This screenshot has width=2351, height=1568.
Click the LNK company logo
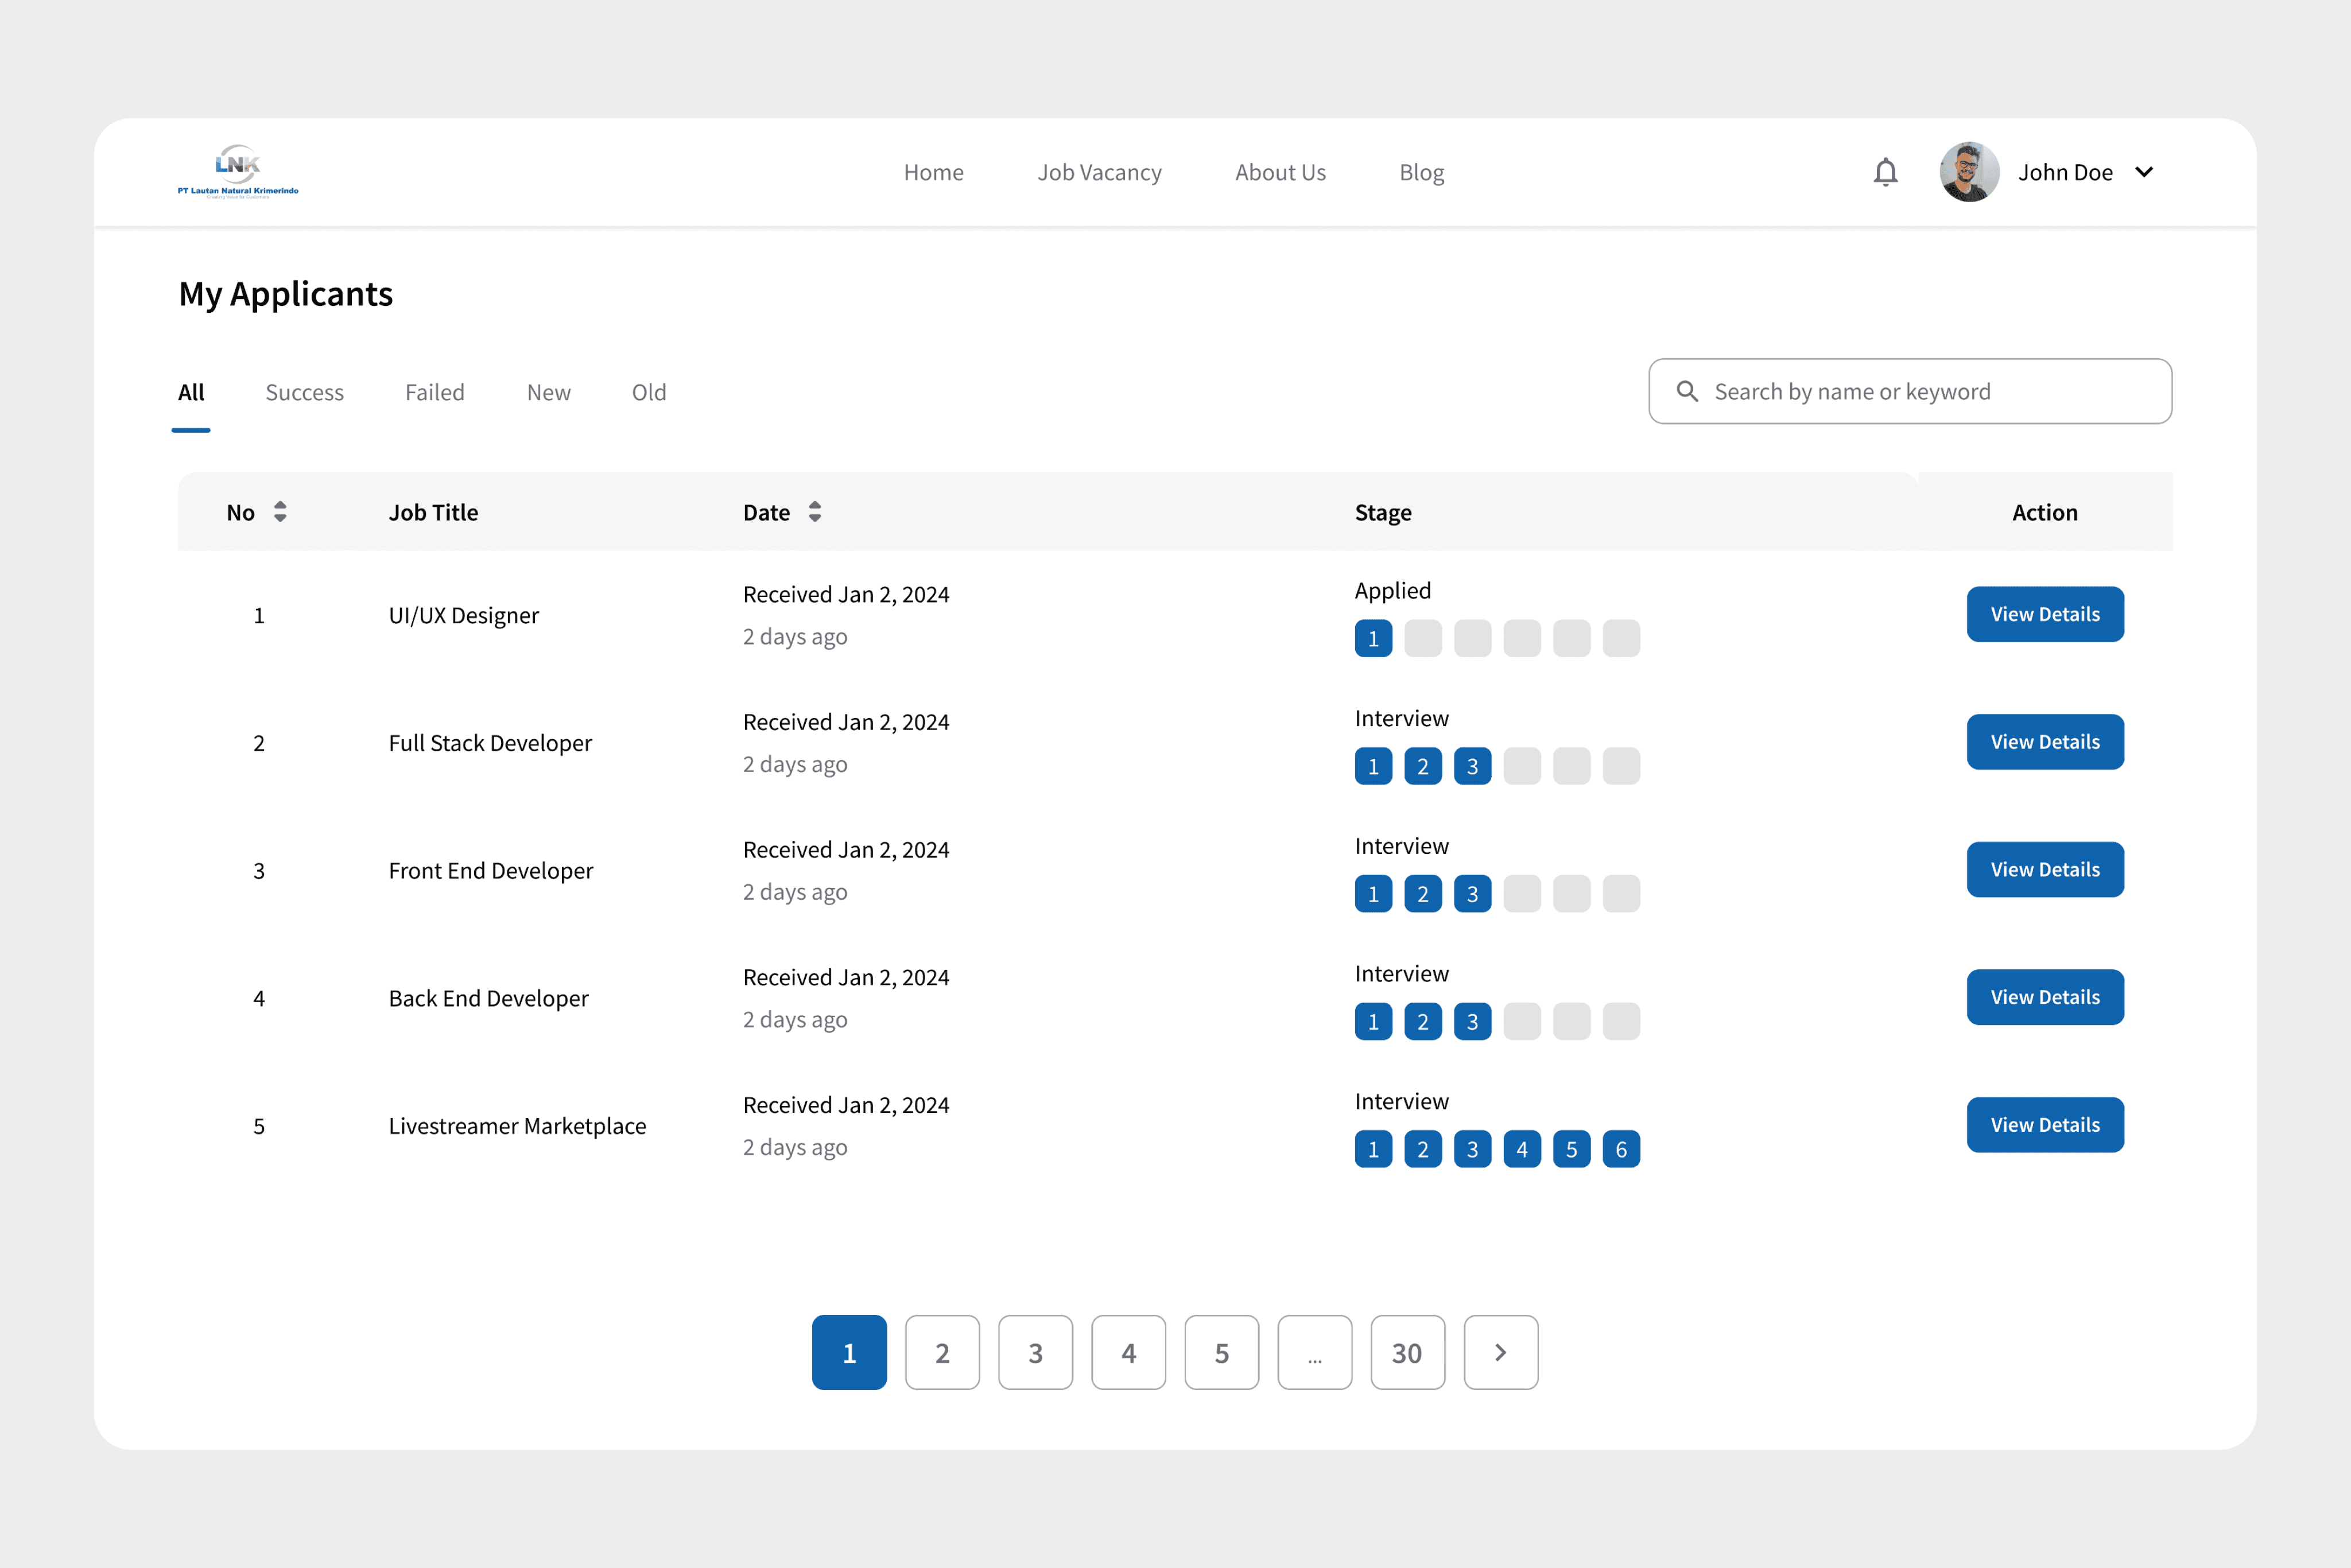point(238,171)
